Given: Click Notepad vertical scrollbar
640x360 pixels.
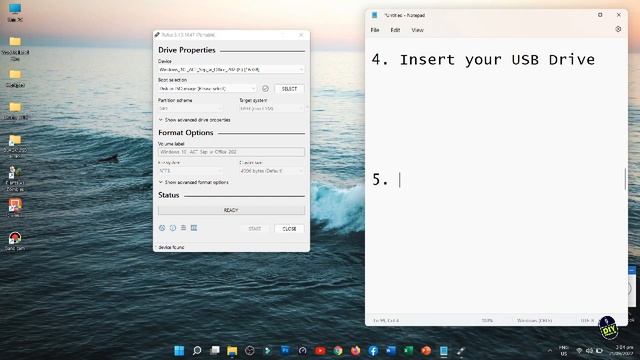Looking at the screenshot, I should point(625,178).
